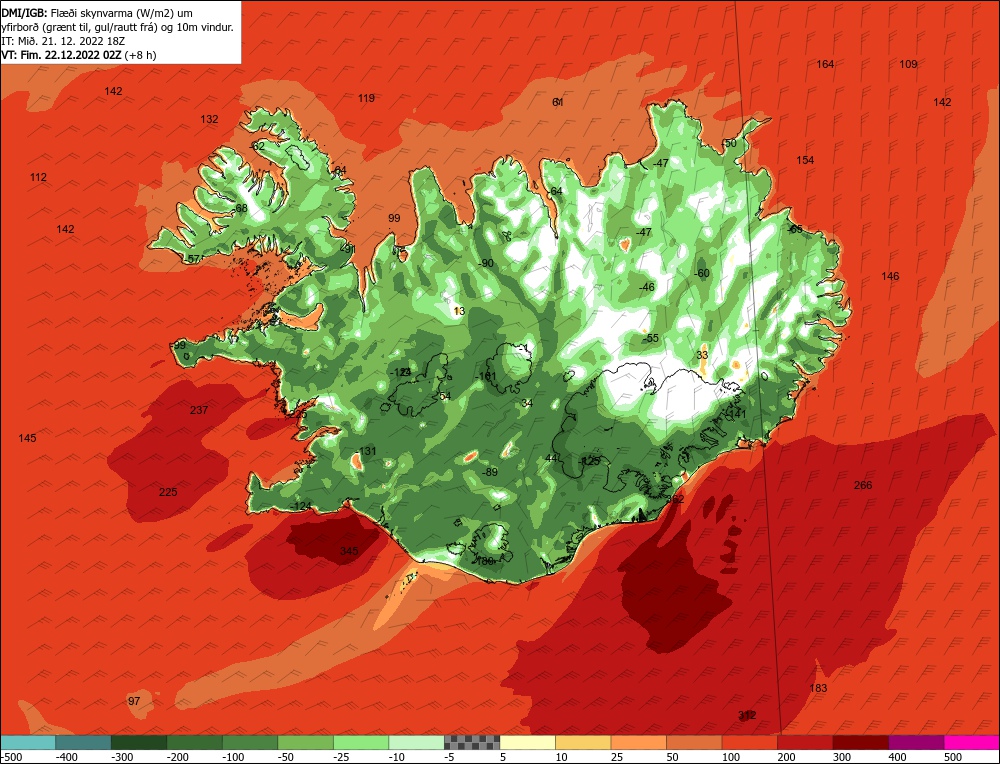The height and width of the screenshot is (764, 1000).
Task: Click the legend label '300'
Action: (842, 757)
